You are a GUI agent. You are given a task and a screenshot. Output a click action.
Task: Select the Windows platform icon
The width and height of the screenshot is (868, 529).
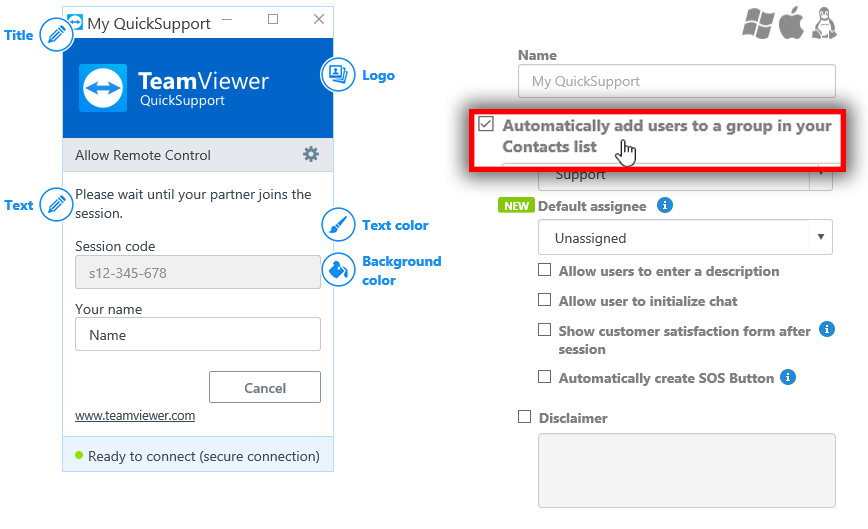pos(758,24)
